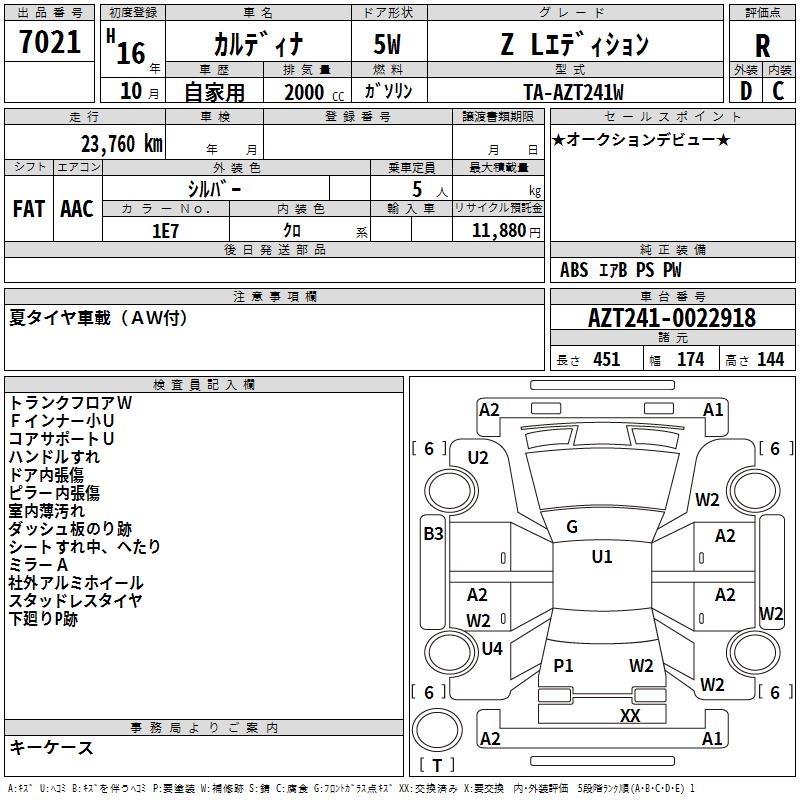
Task: Click the front-left wheel circle in diagram
Action: point(452,491)
